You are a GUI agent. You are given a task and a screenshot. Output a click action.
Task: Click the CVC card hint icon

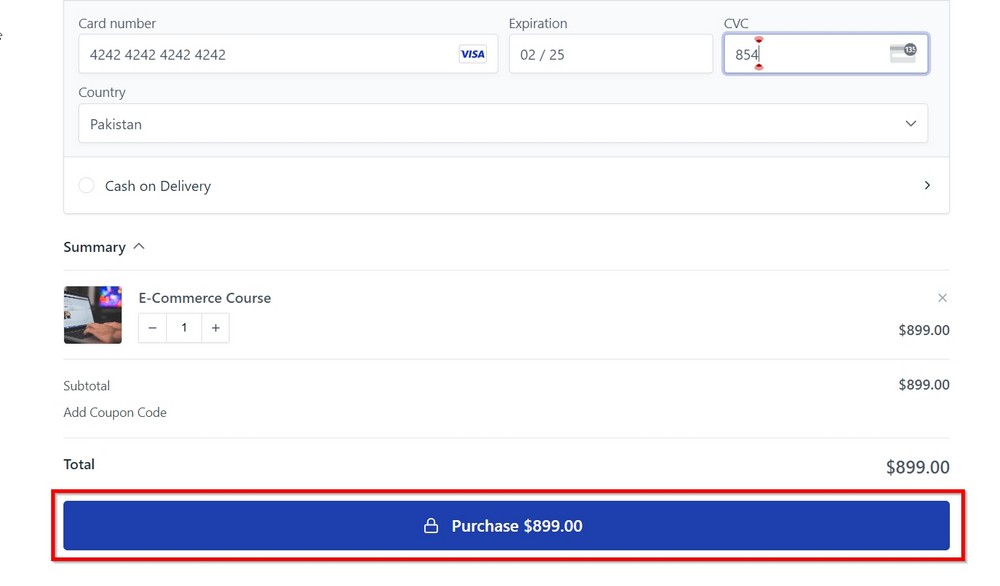coord(903,54)
